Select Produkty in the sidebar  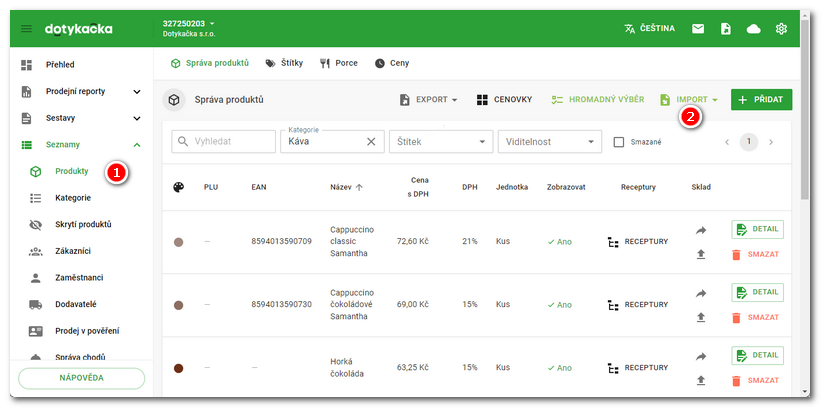point(72,171)
